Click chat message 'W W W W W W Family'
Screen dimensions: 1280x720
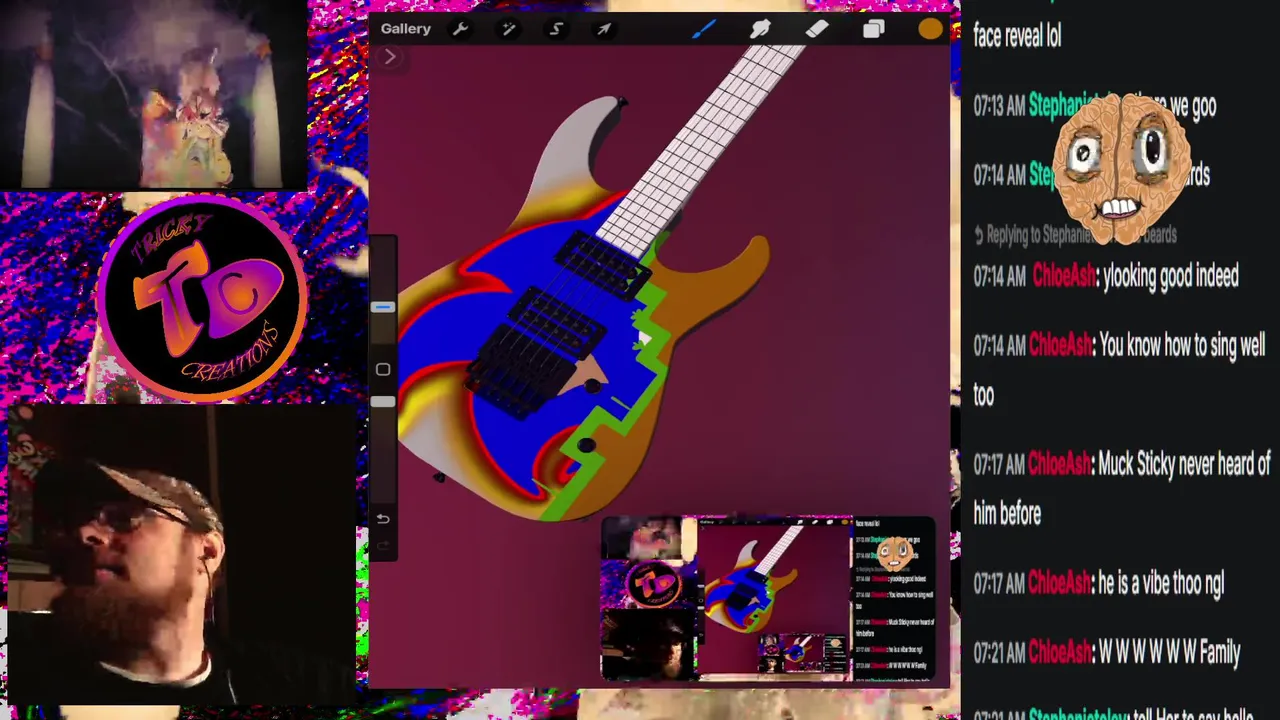pyautogui.click(x=1169, y=653)
